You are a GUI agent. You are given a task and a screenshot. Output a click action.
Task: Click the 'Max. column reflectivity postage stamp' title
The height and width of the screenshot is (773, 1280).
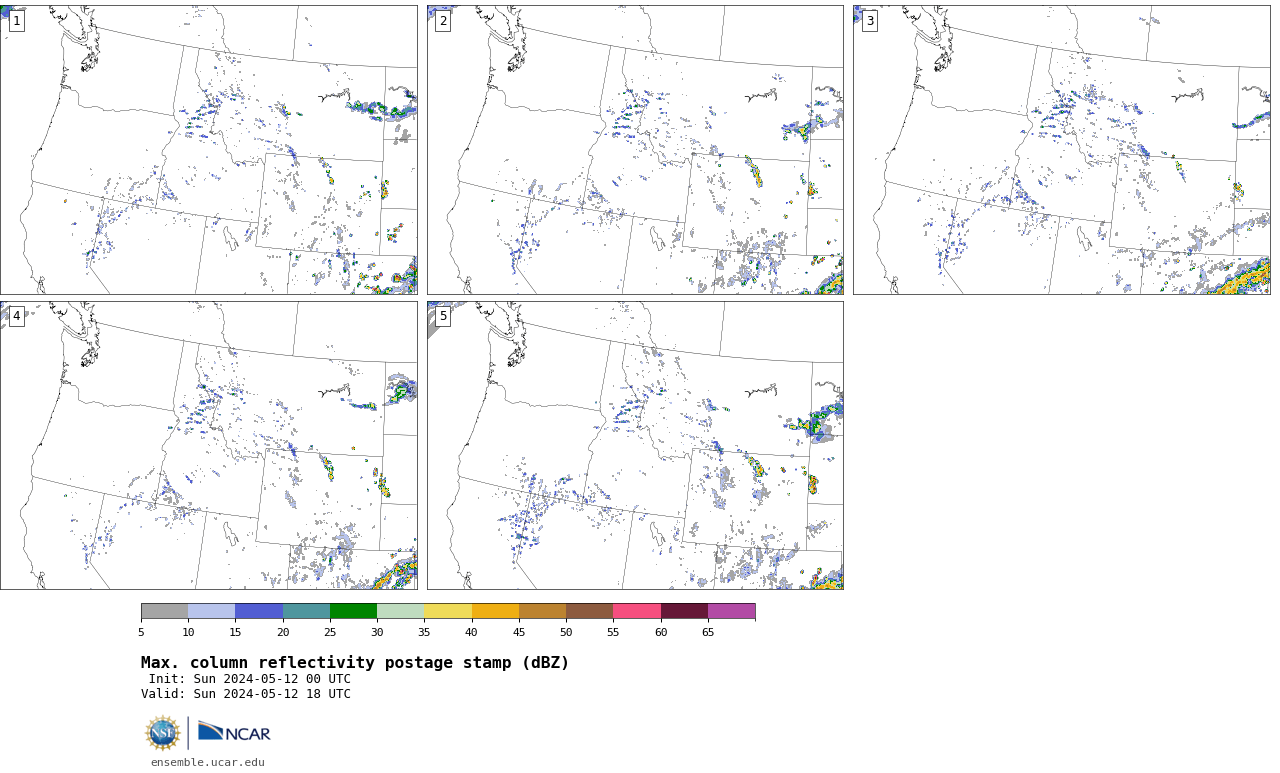355,663
